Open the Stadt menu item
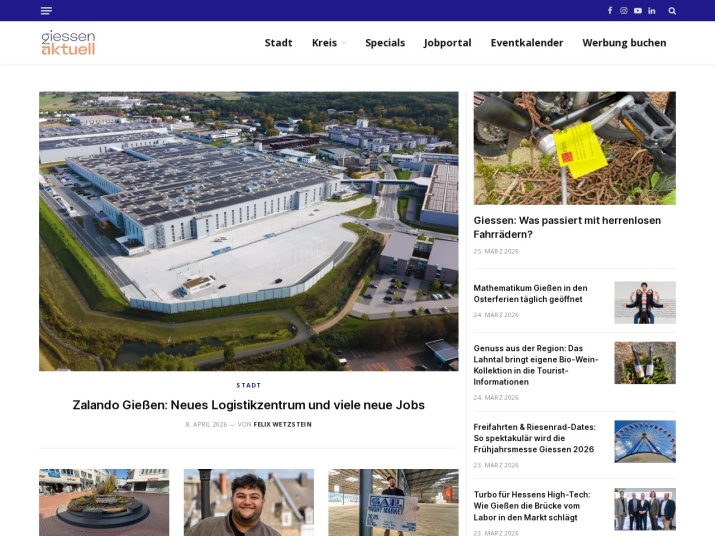Image resolution: width=715 pixels, height=536 pixels. click(278, 42)
